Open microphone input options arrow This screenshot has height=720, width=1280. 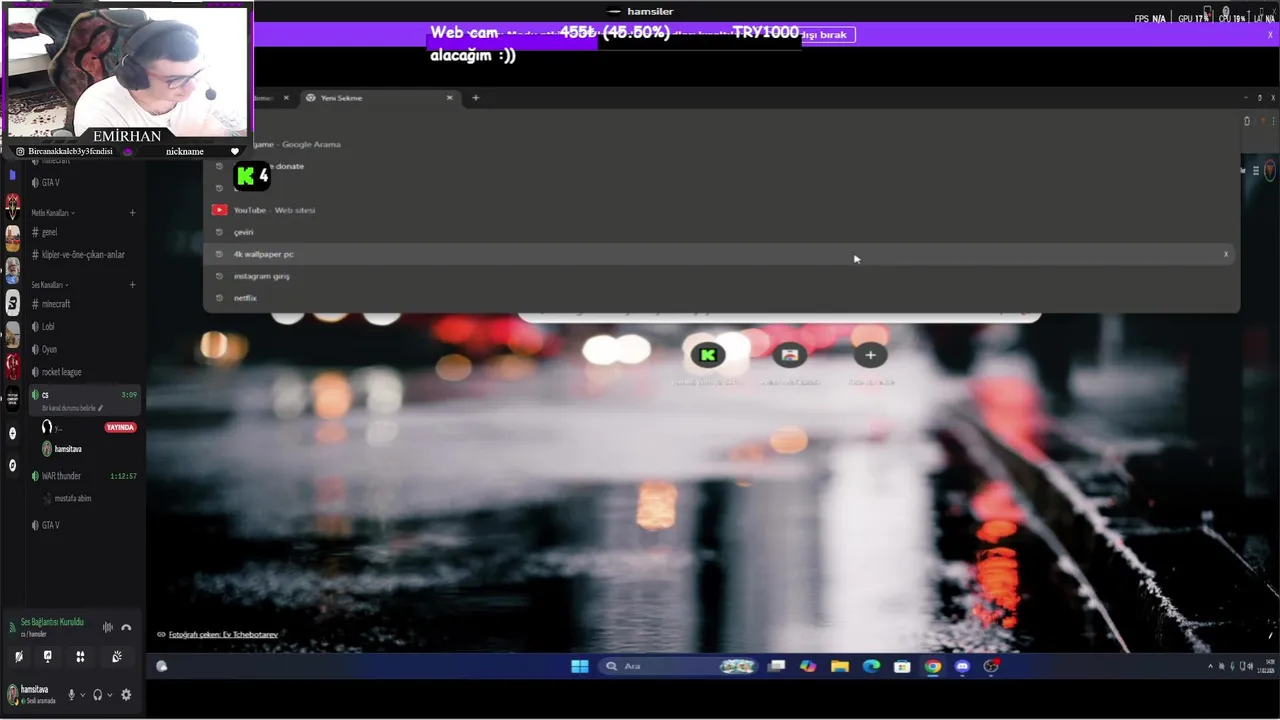click(82, 695)
